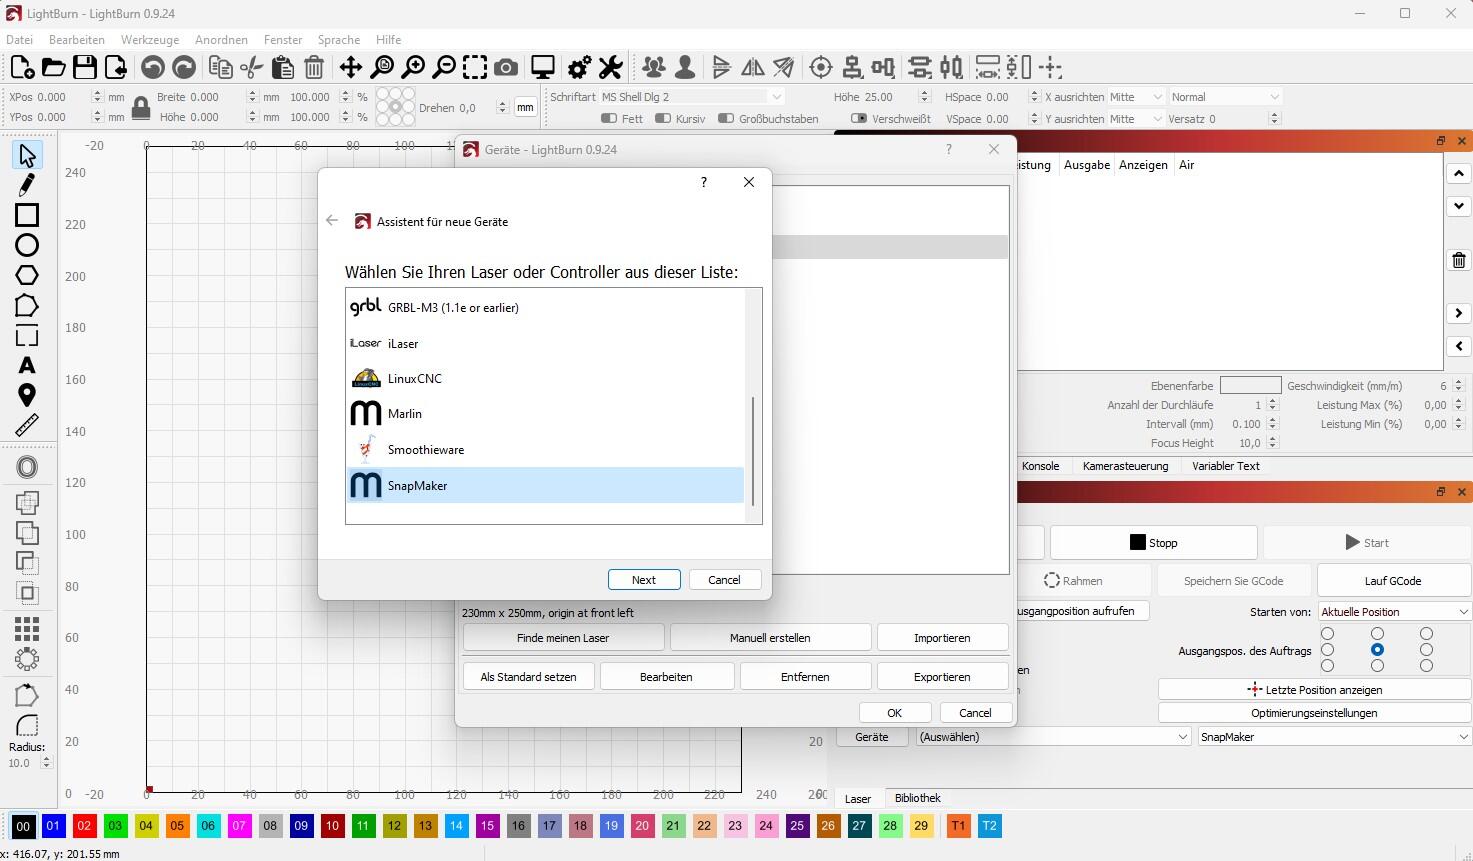This screenshot has width=1473, height=861.
Task: Open the Schriftart font dropdown
Action: pyautogui.click(x=691, y=97)
